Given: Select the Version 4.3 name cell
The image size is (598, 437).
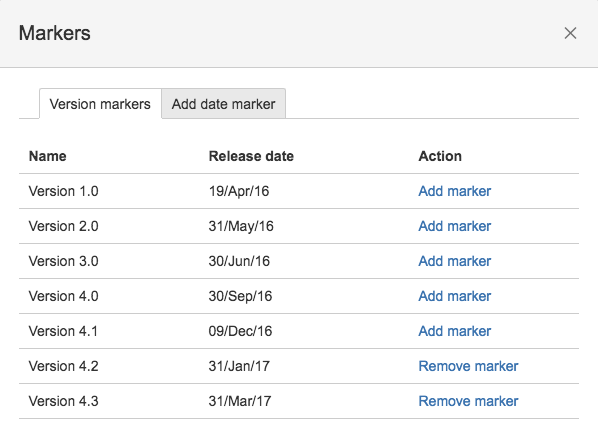Looking at the screenshot, I should pos(64,401).
